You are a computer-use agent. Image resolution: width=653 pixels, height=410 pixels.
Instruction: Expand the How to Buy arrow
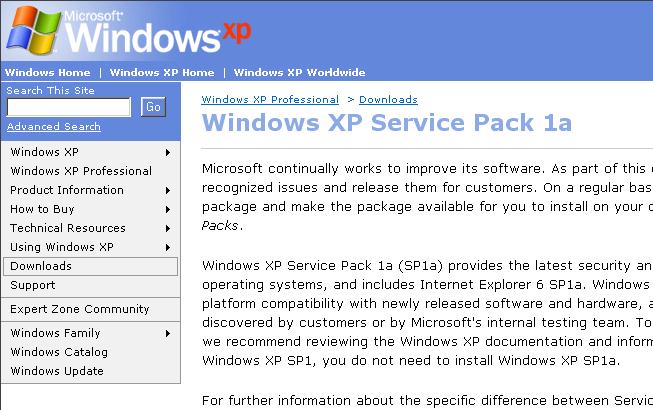pos(168,209)
